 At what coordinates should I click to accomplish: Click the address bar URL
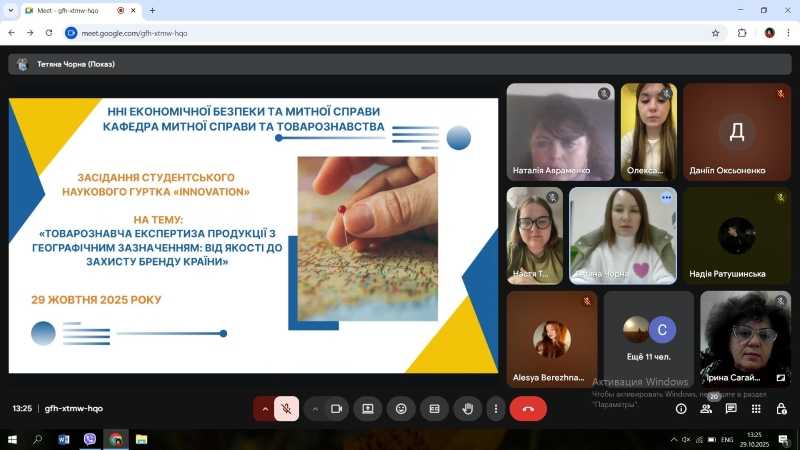click(134, 33)
